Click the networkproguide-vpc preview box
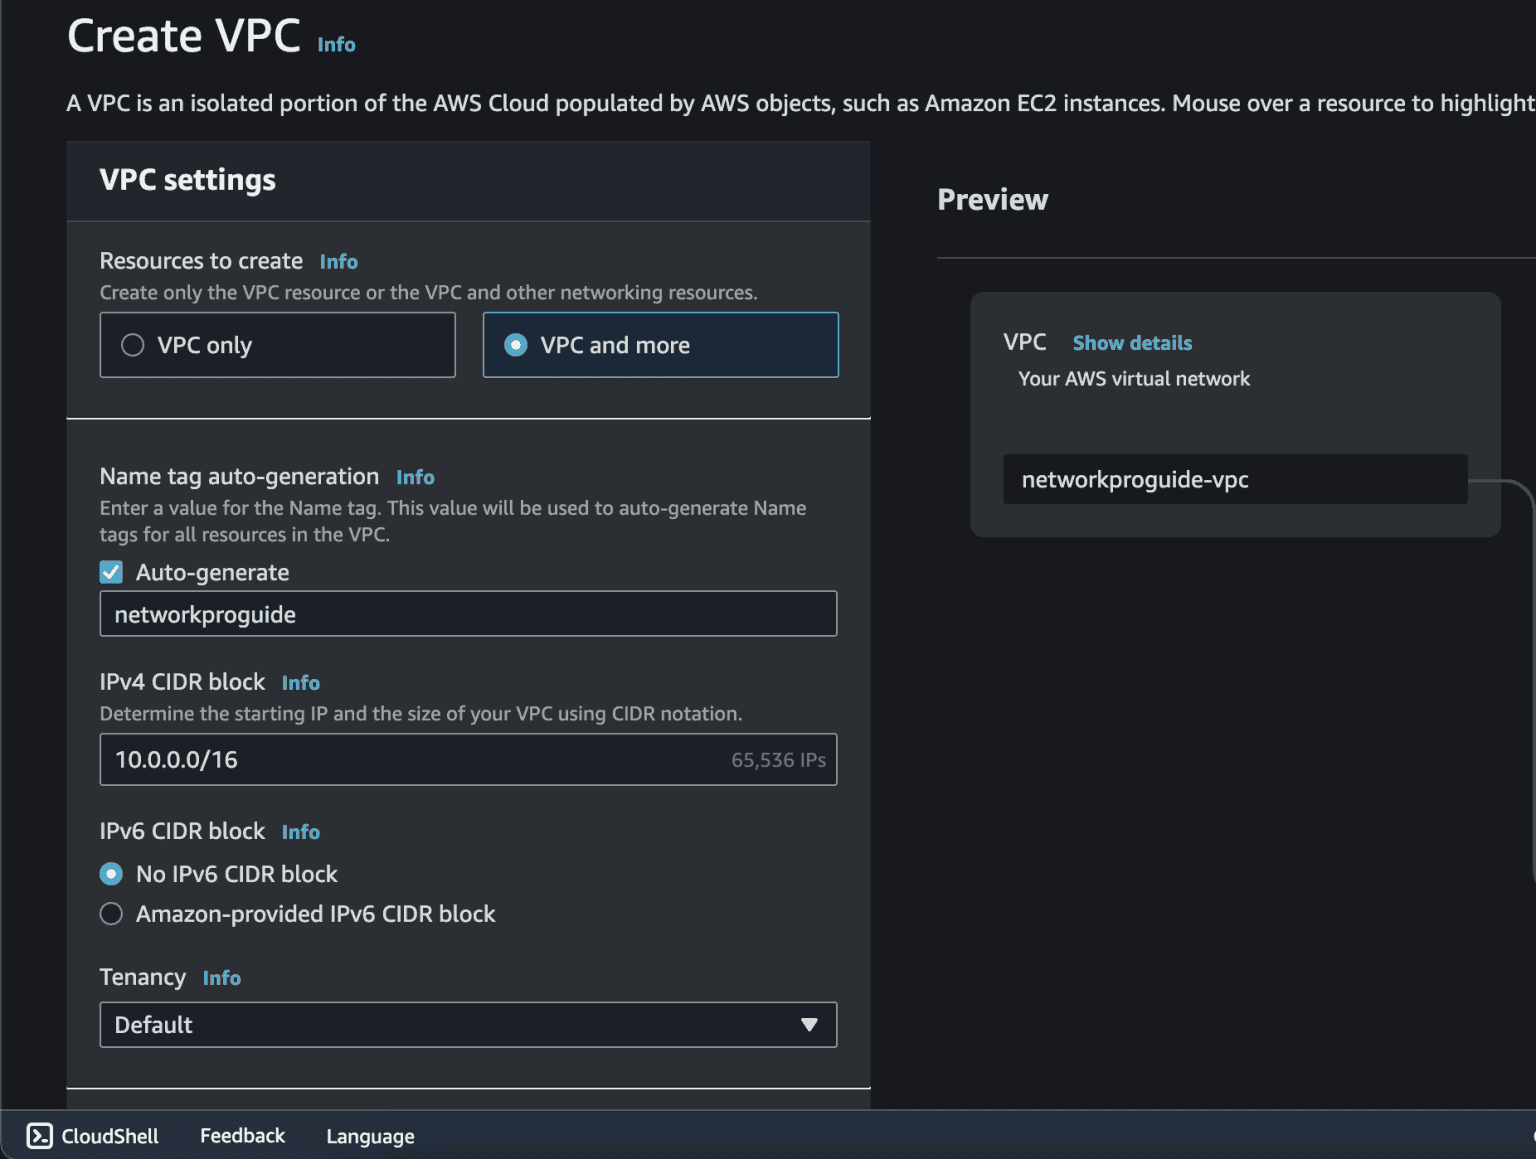The image size is (1536, 1159). (1235, 480)
